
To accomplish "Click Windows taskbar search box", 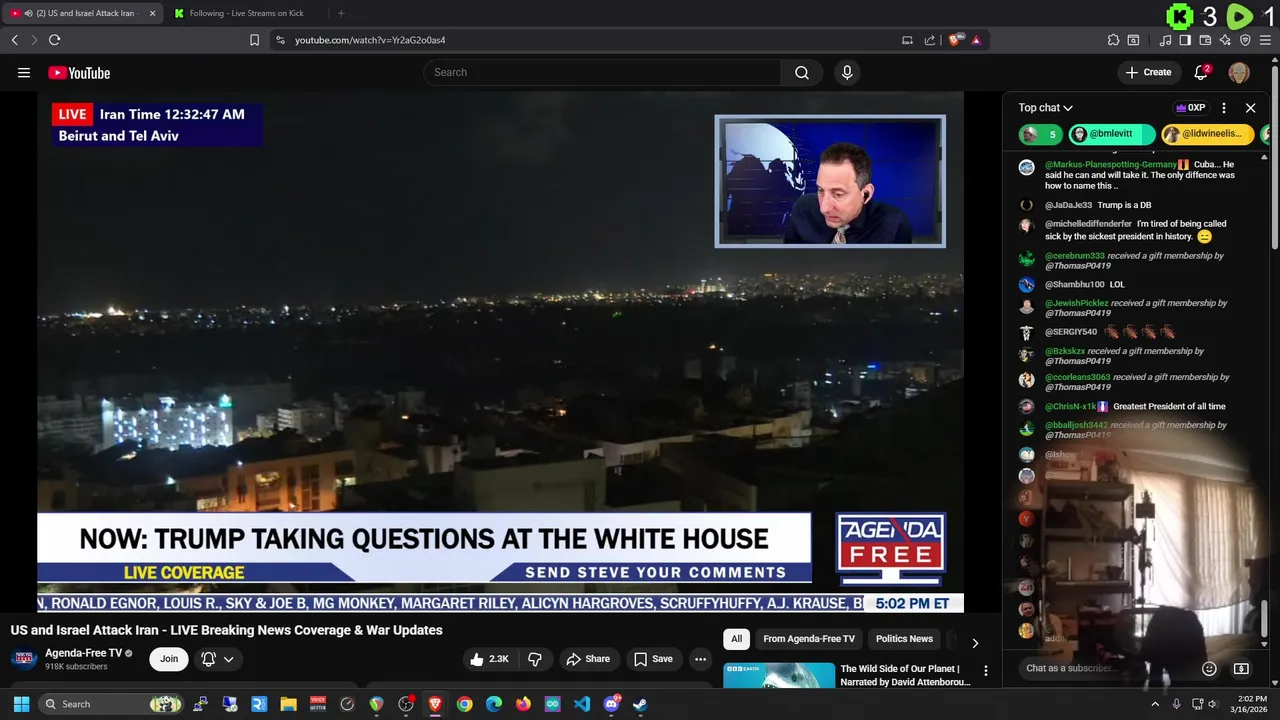I will (x=112, y=704).
